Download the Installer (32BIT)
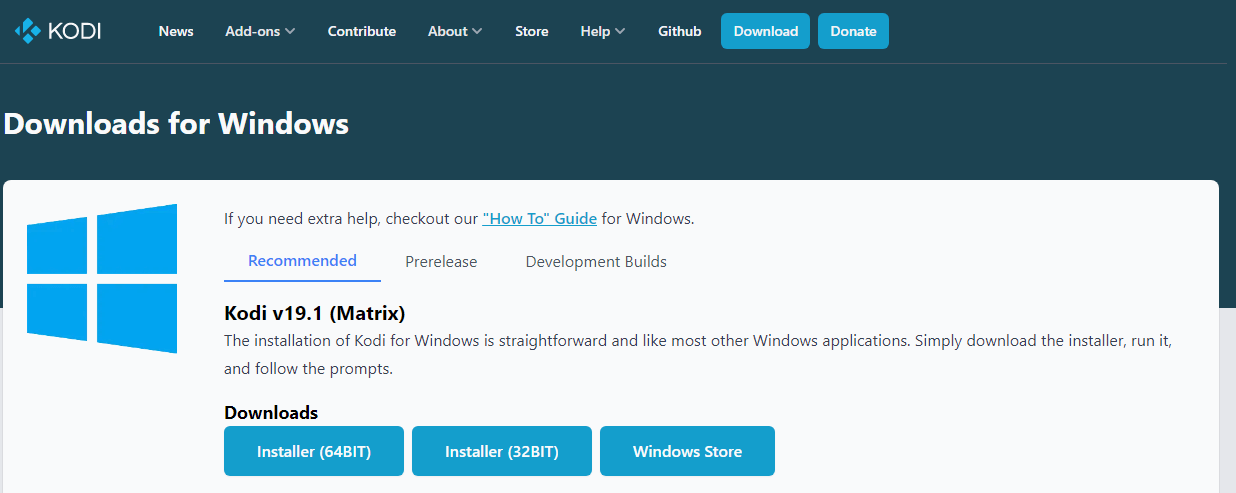 [x=502, y=451]
